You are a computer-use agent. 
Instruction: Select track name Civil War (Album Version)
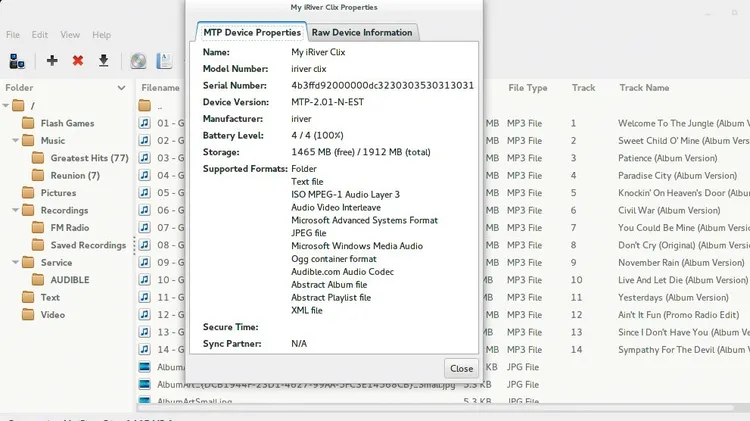pyautogui.click(x=669, y=210)
